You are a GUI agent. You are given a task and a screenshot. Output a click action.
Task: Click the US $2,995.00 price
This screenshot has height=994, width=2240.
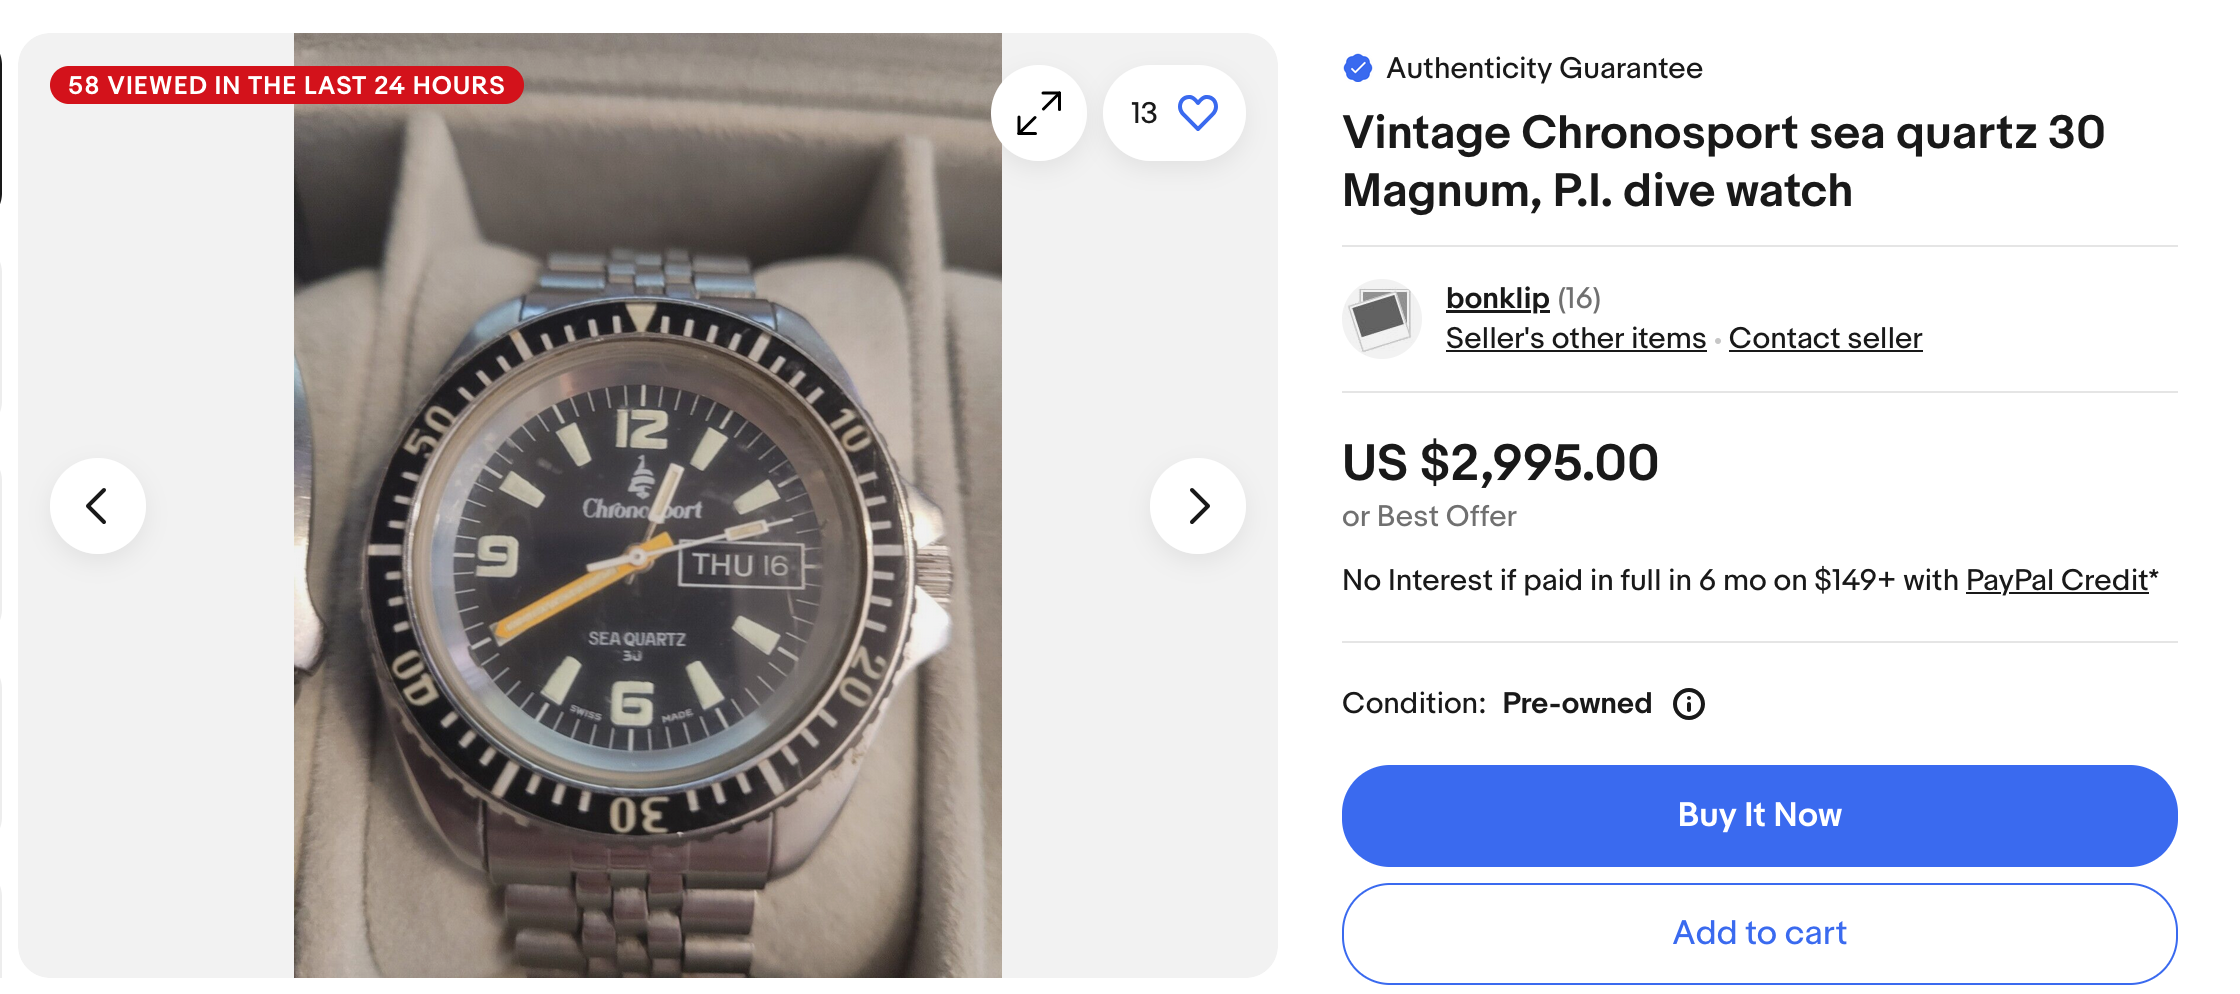coord(1500,463)
